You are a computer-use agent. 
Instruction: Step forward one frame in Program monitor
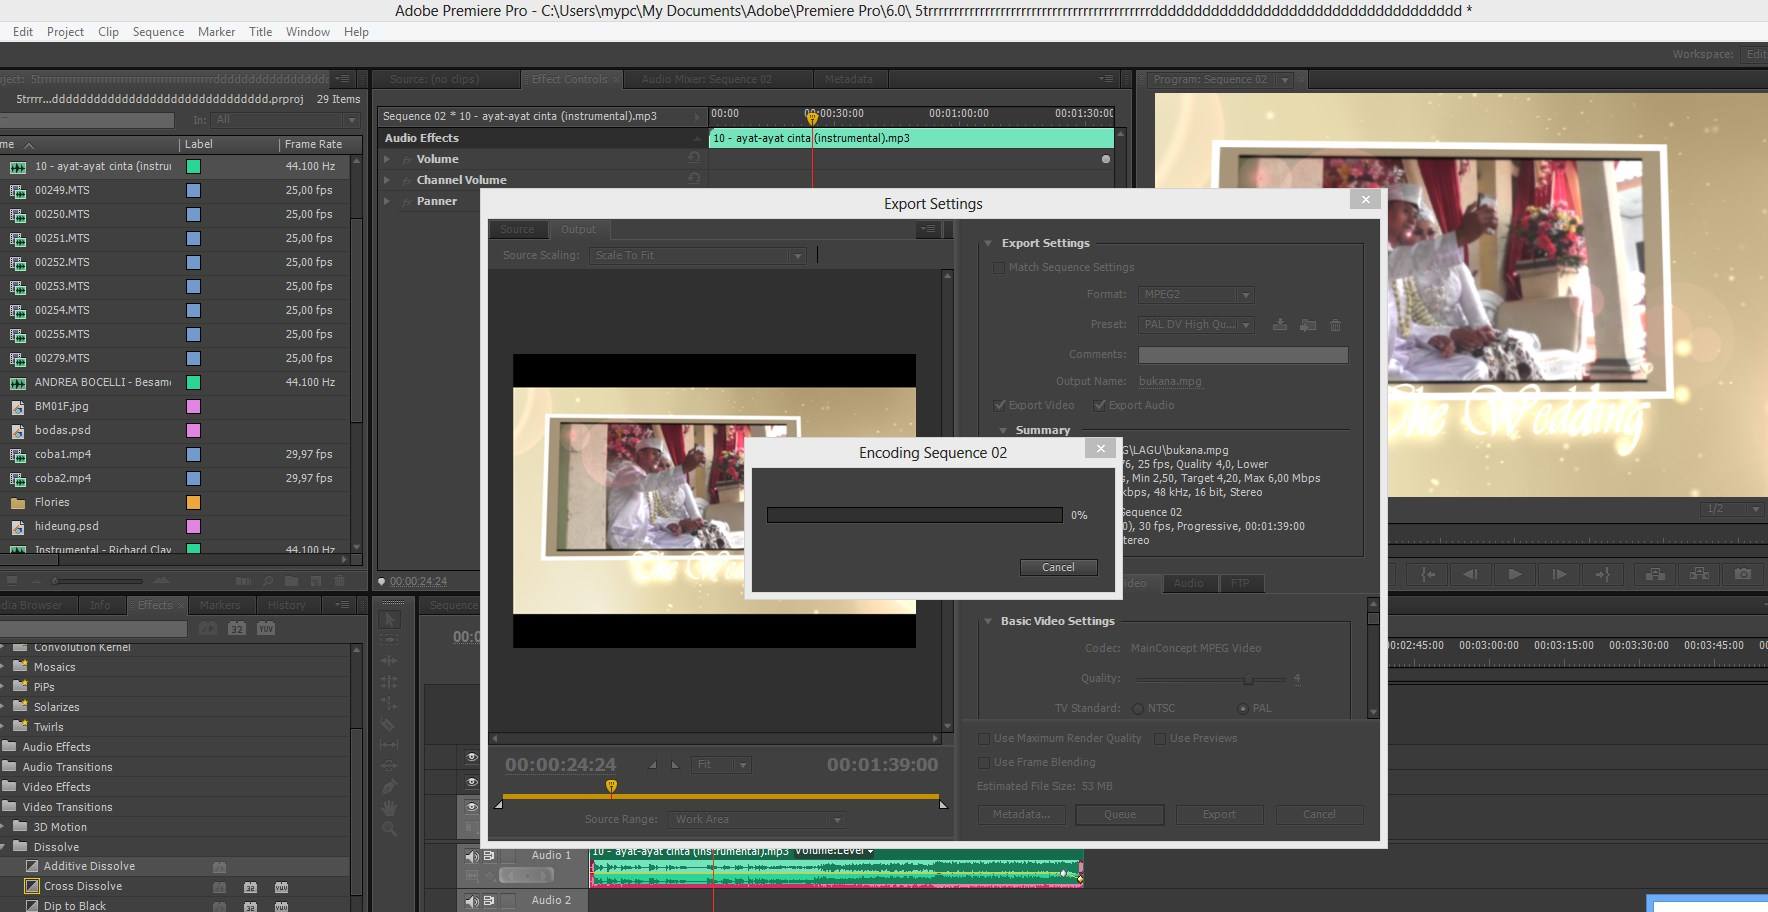click(1559, 574)
